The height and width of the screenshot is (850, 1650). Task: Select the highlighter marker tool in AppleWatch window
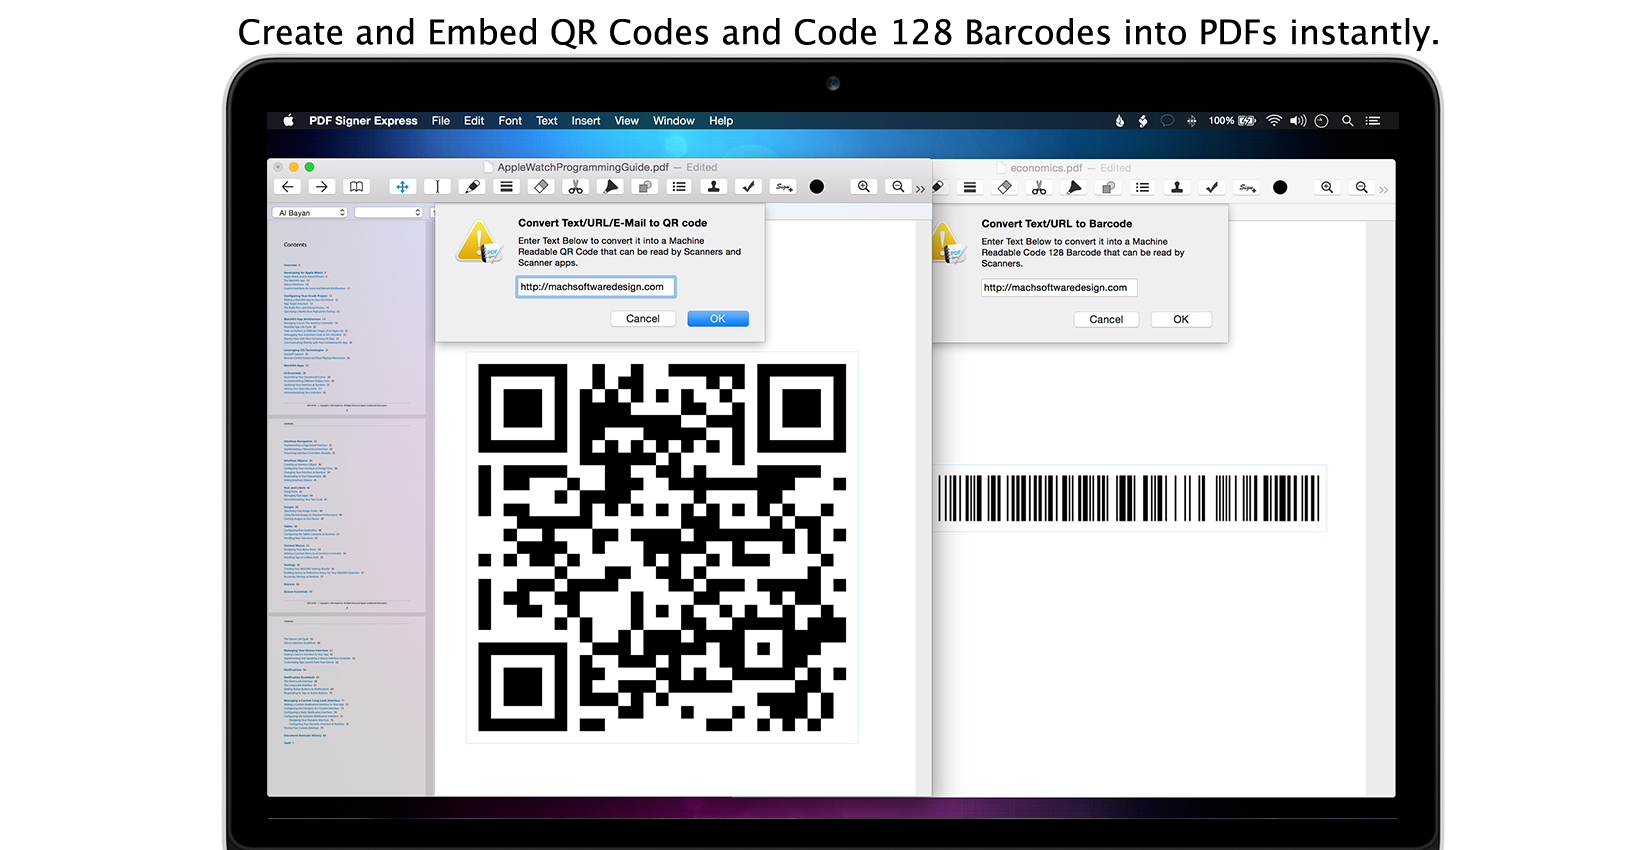[472, 187]
